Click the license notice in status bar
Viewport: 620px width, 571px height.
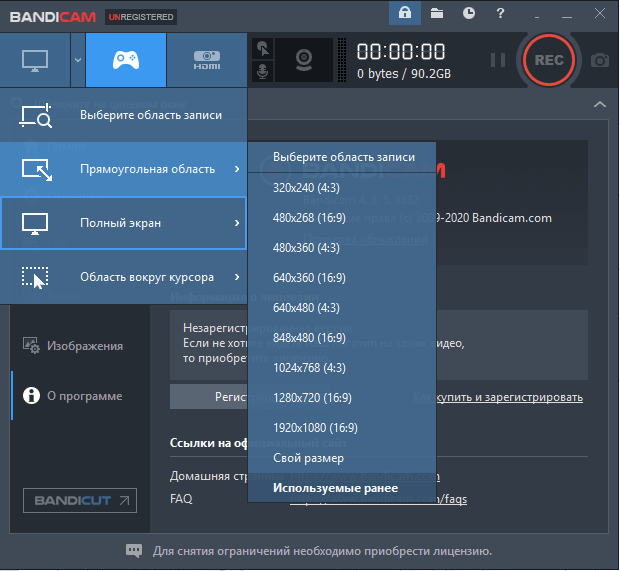pos(322,551)
